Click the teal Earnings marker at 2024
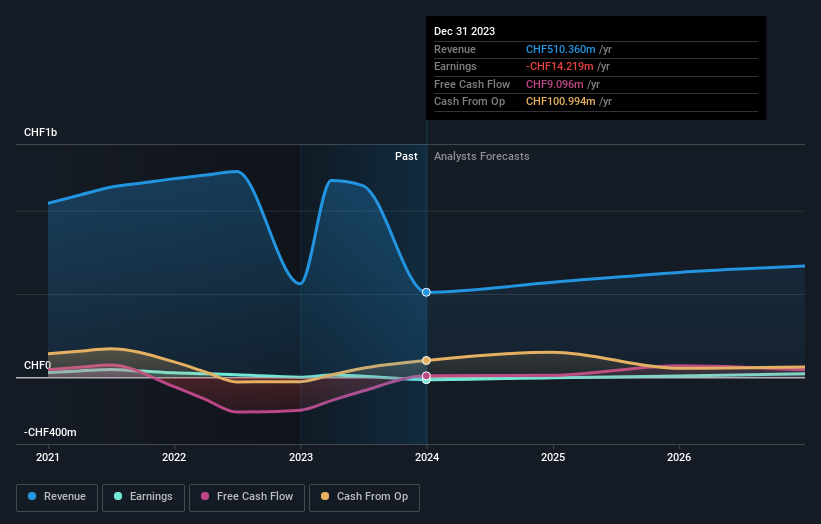Screen dimensions: 821x524 pyautogui.click(x=426, y=381)
